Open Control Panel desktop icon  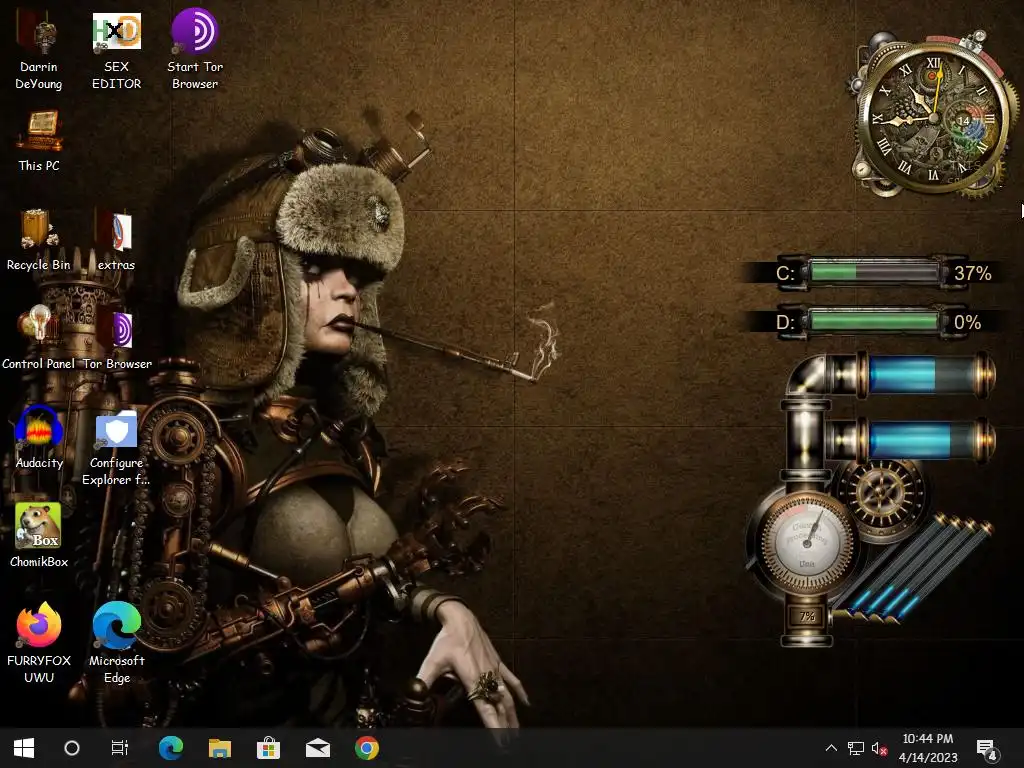pos(39,340)
